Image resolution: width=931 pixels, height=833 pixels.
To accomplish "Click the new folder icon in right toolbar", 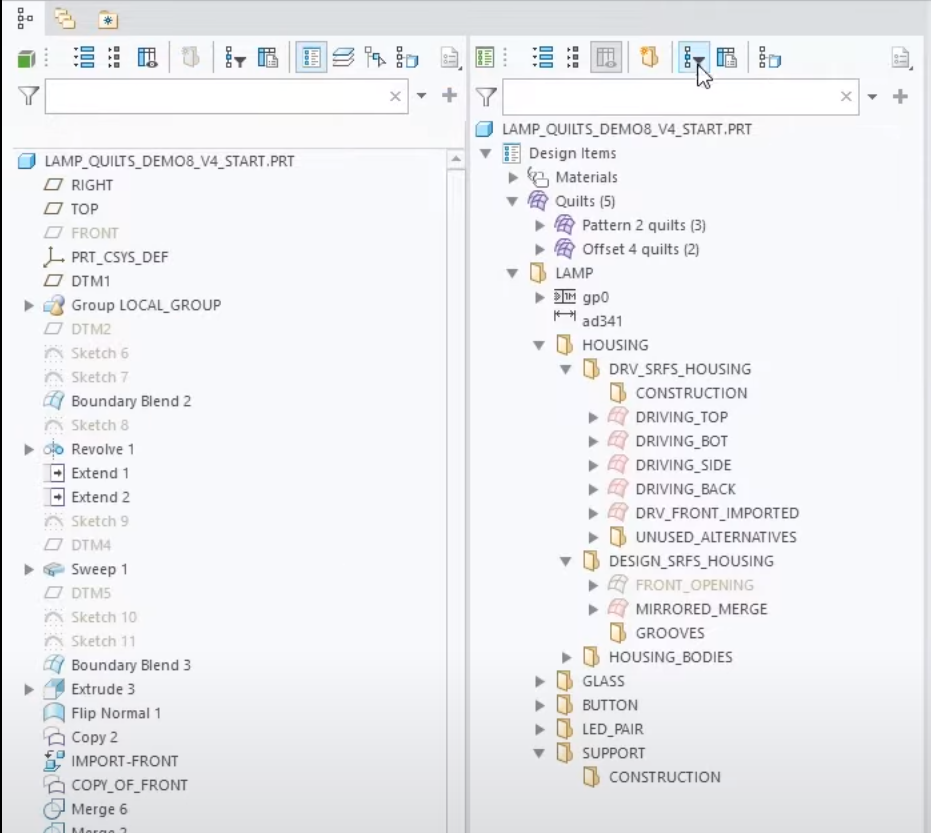I will pyautogui.click(x=649, y=58).
